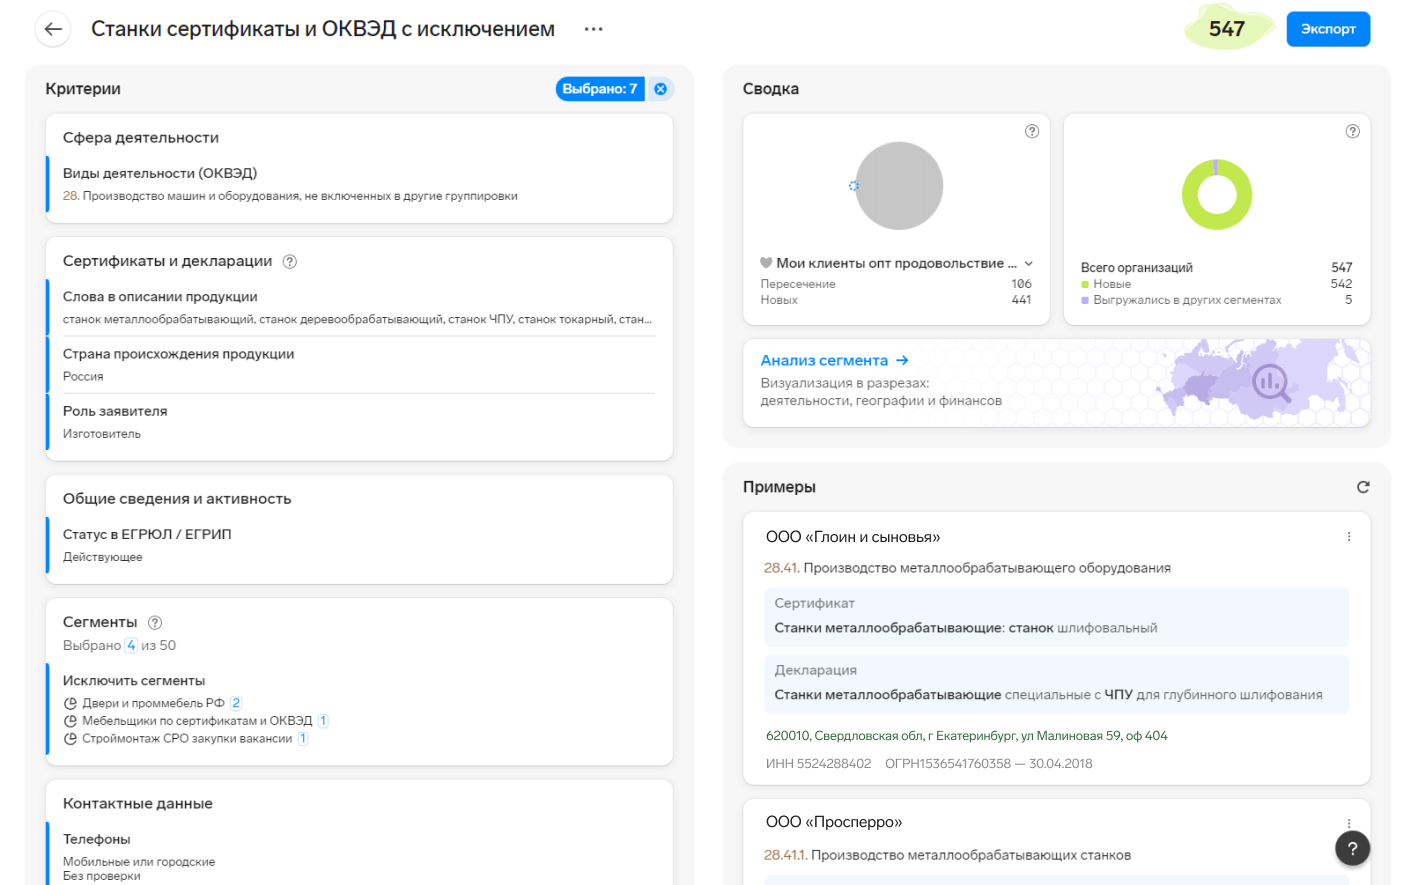Open the Анализ сегмента link

coord(834,360)
